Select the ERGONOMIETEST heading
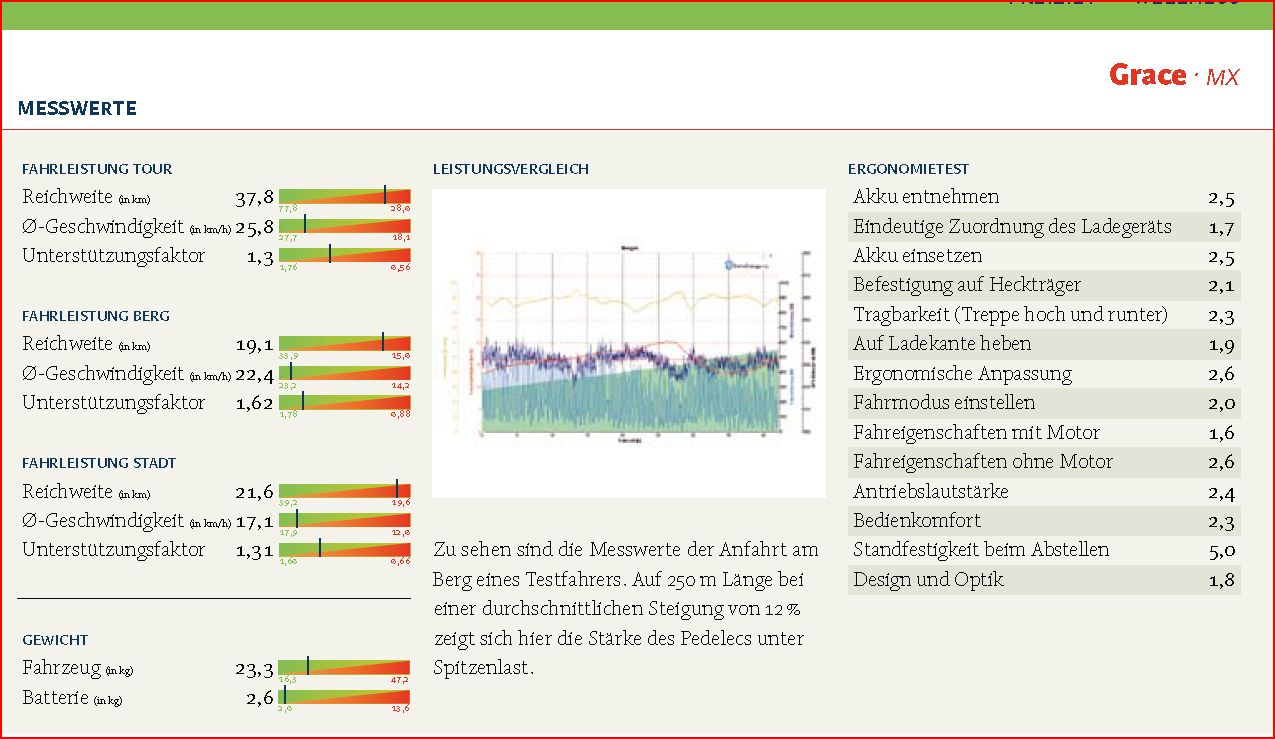1275x739 pixels. pos(908,169)
